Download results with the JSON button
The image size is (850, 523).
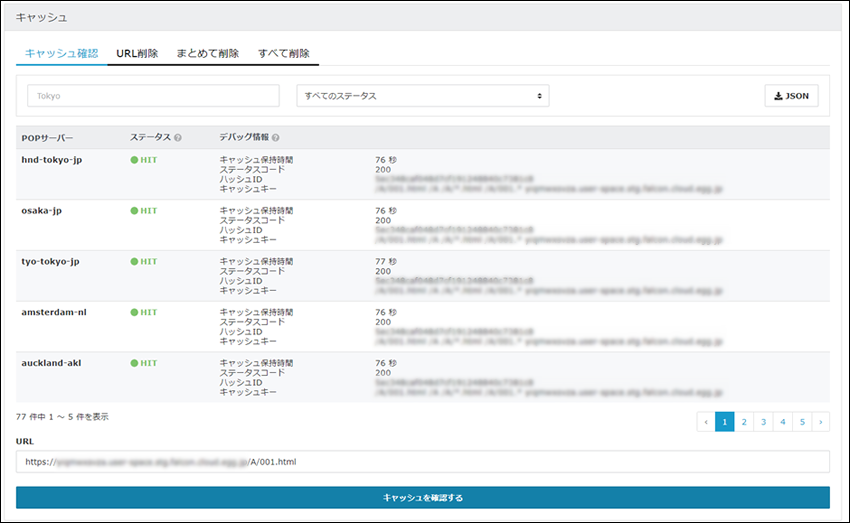click(791, 96)
